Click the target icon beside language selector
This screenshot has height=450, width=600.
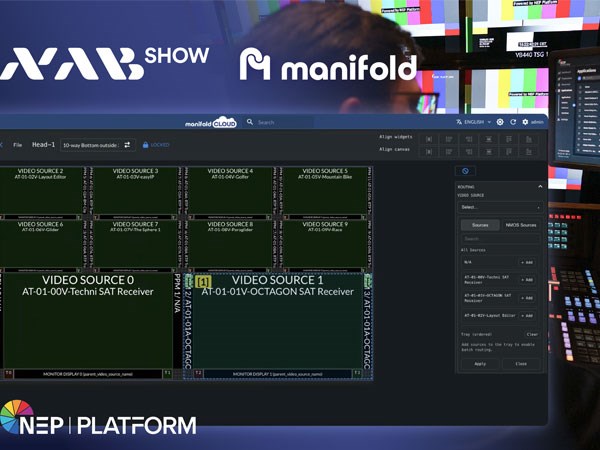coord(500,122)
